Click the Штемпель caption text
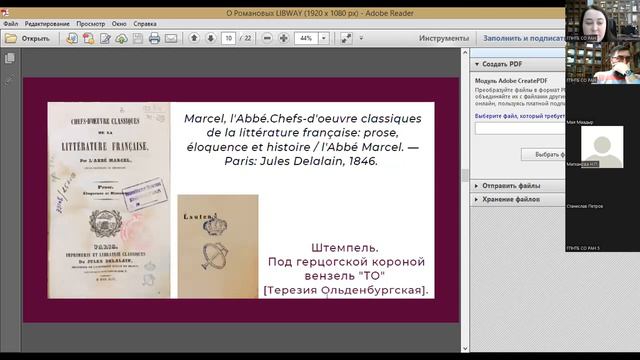 tap(345, 248)
